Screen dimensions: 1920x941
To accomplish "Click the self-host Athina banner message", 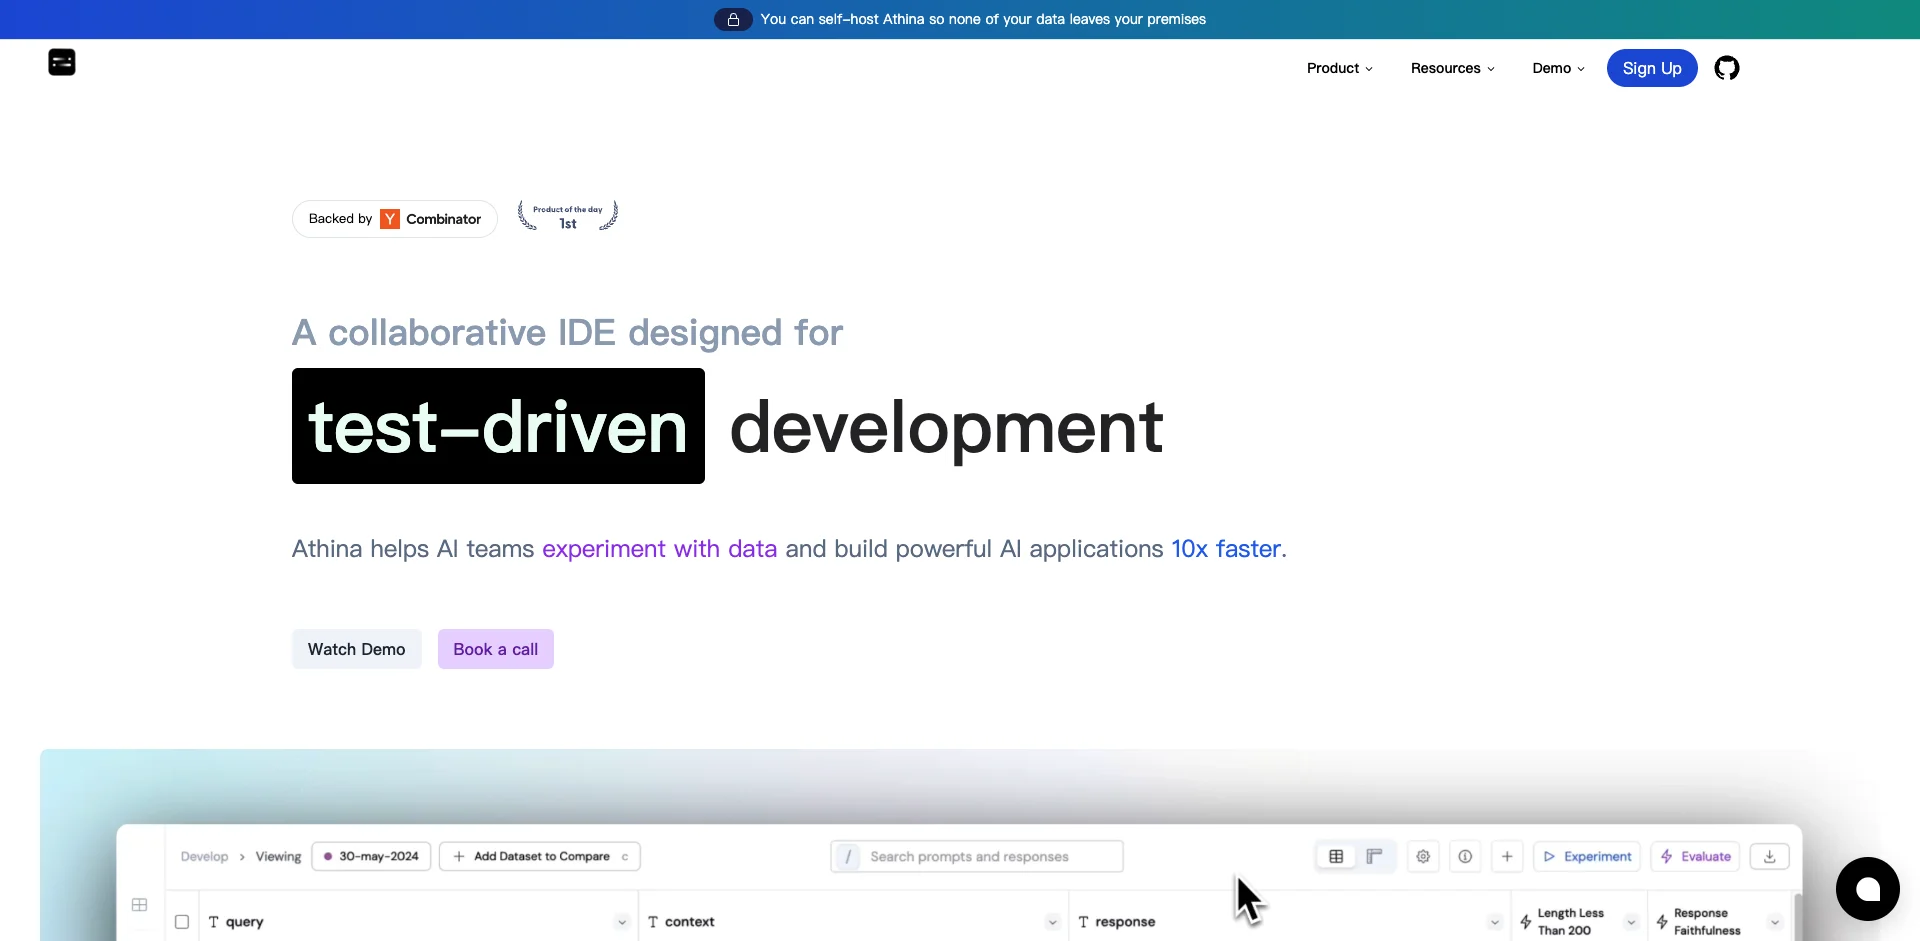I will 983,19.
